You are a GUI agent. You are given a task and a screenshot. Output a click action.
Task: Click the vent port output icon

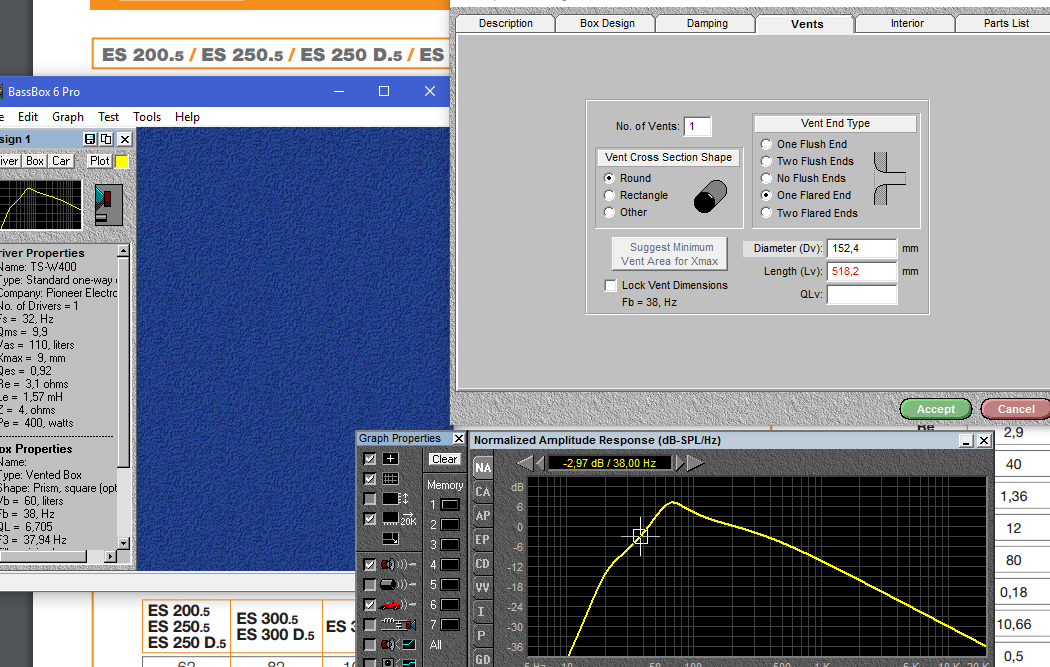(x=398, y=585)
